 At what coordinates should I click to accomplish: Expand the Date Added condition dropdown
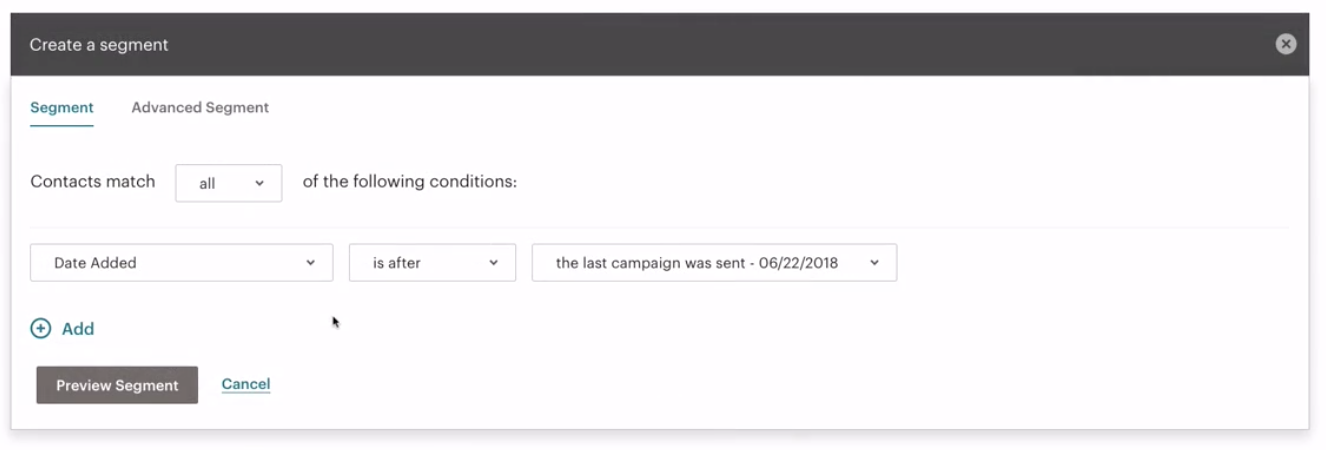(x=181, y=263)
